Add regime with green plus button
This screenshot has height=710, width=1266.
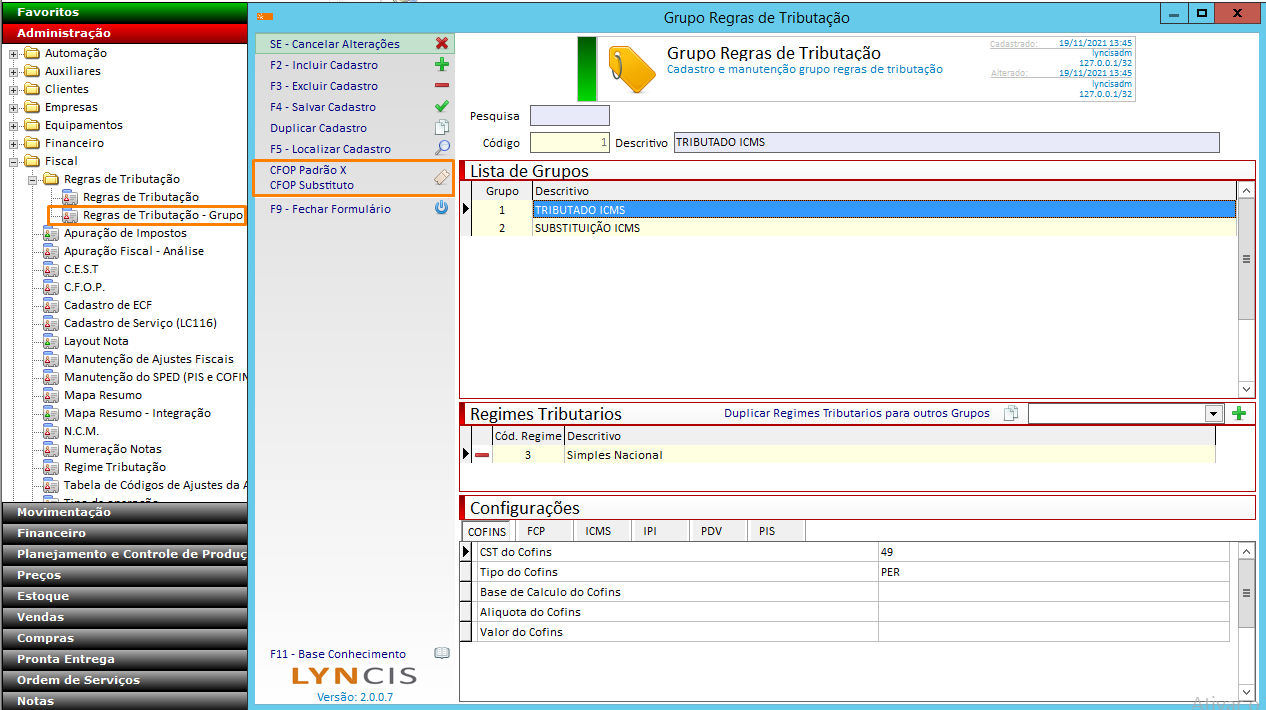coord(1239,414)
